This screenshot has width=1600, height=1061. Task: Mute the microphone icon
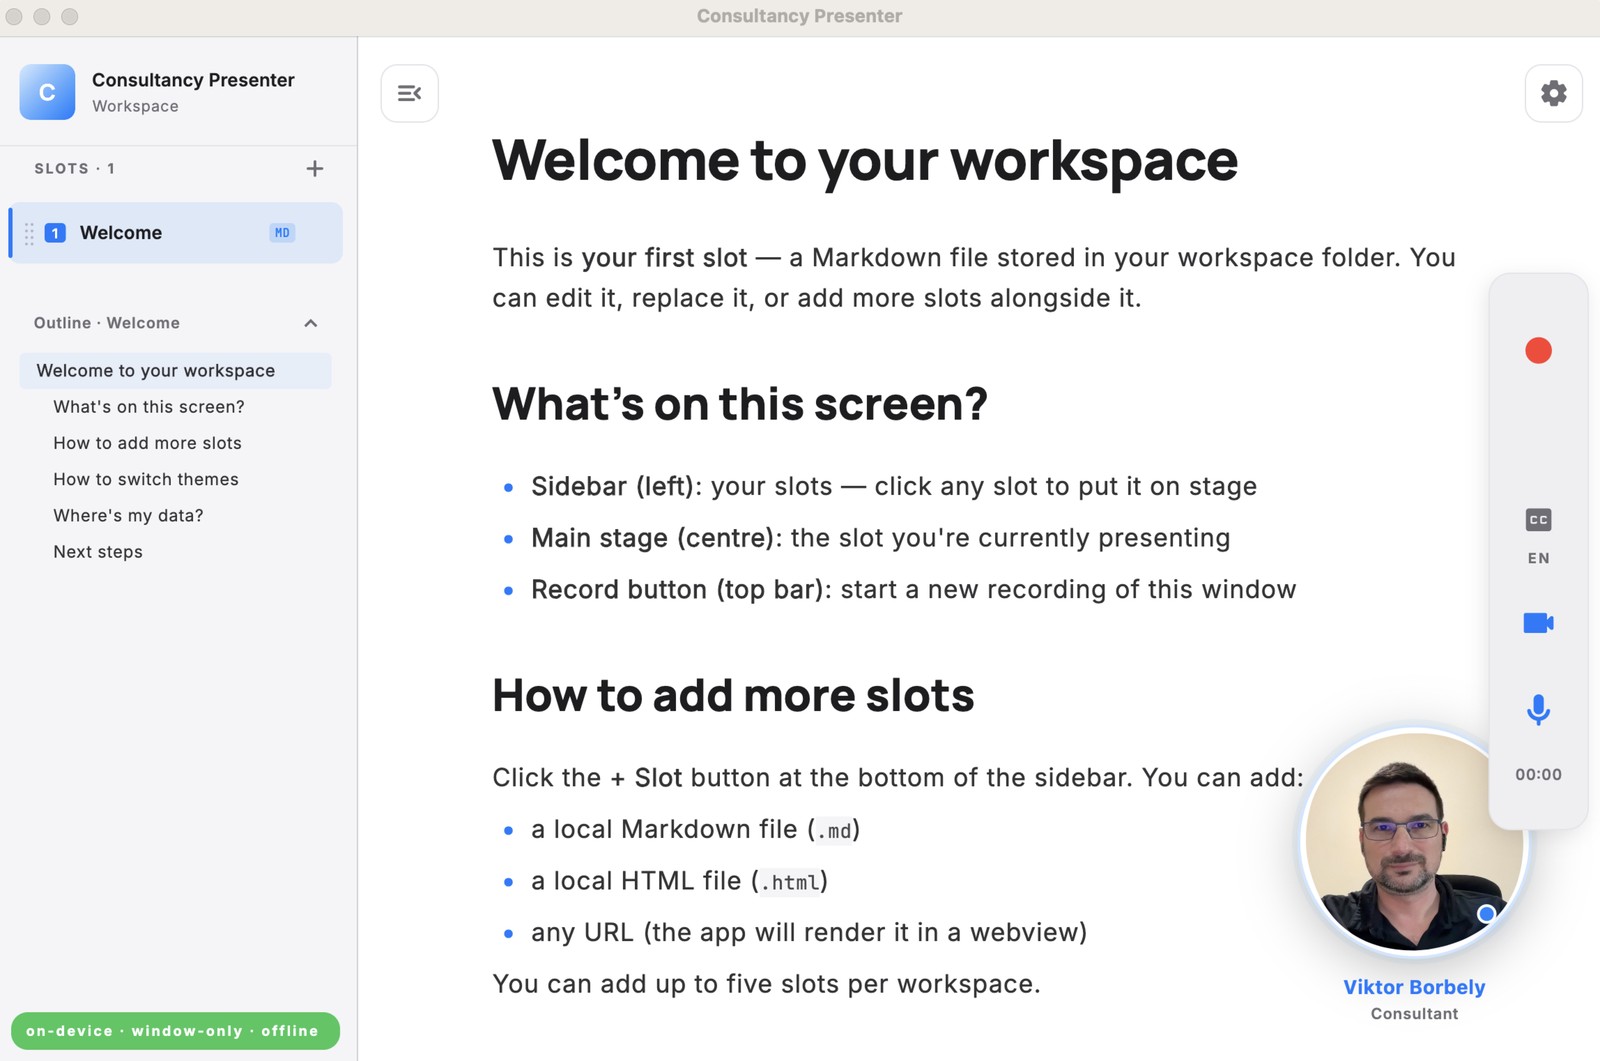[1538, 710]
